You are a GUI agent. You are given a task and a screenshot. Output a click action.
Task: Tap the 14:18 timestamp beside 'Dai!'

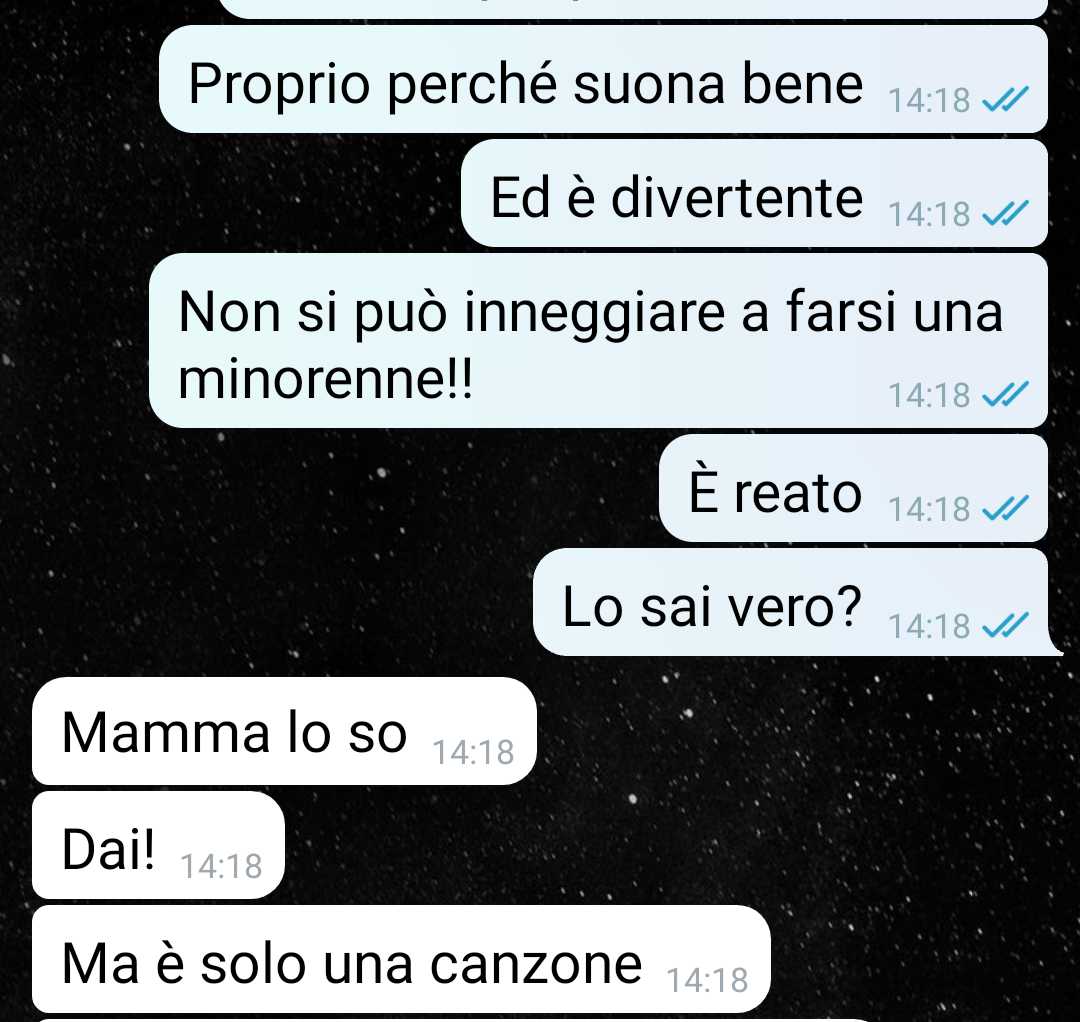tap(221, 866)
